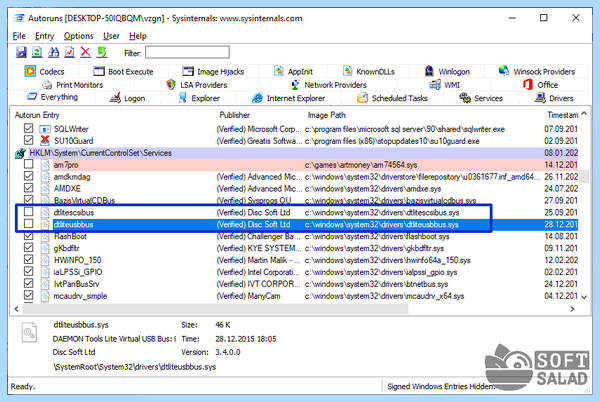Click the Logon tab icon
The image size is (600, 402).
tap(115, 98)
